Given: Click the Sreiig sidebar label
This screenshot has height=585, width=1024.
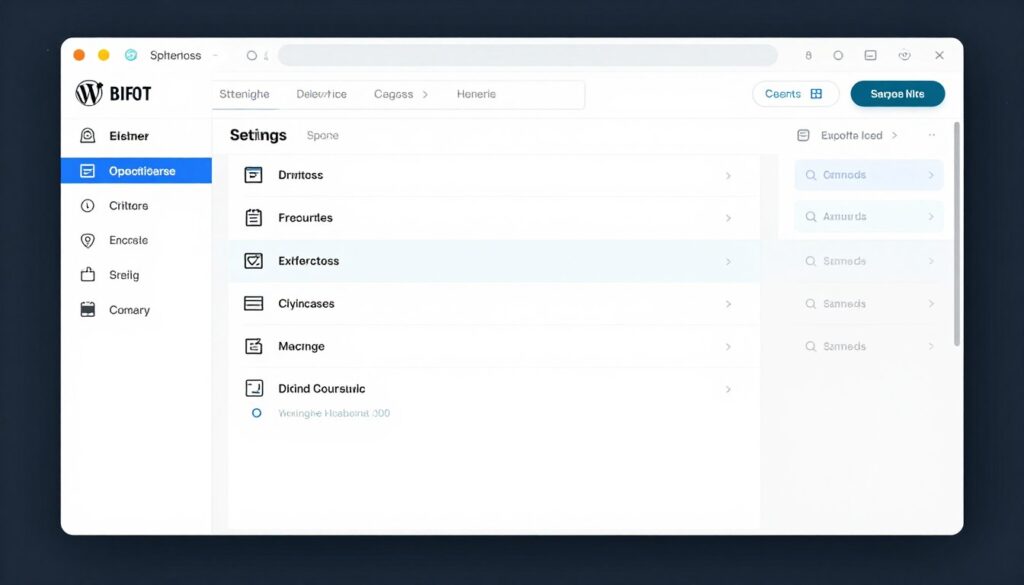Looking at the screenshot, I should 124,275.
